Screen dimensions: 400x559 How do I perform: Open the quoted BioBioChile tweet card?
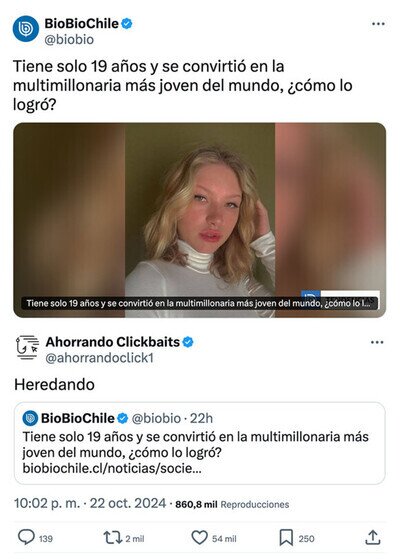[200, 443]
